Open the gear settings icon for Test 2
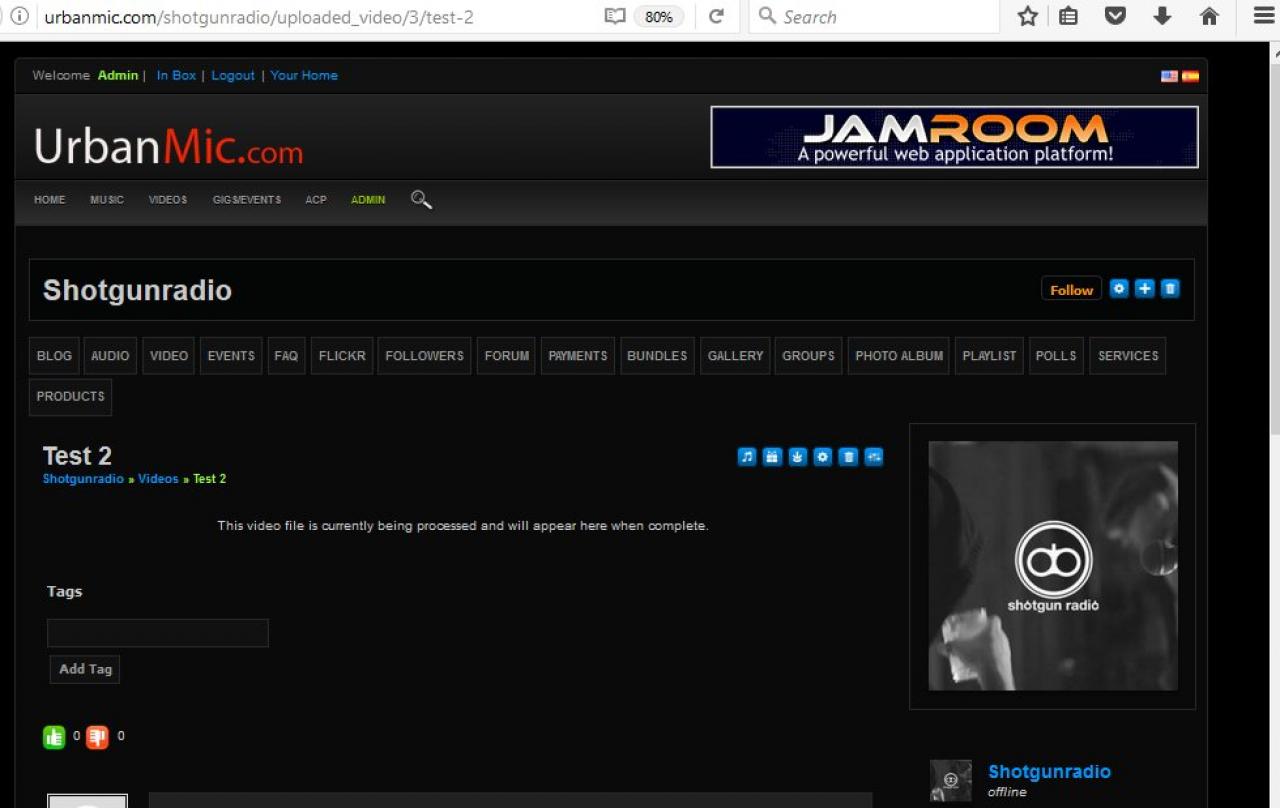The height and width of the screenshot is (808, 1280). click(x=822, y=457)
